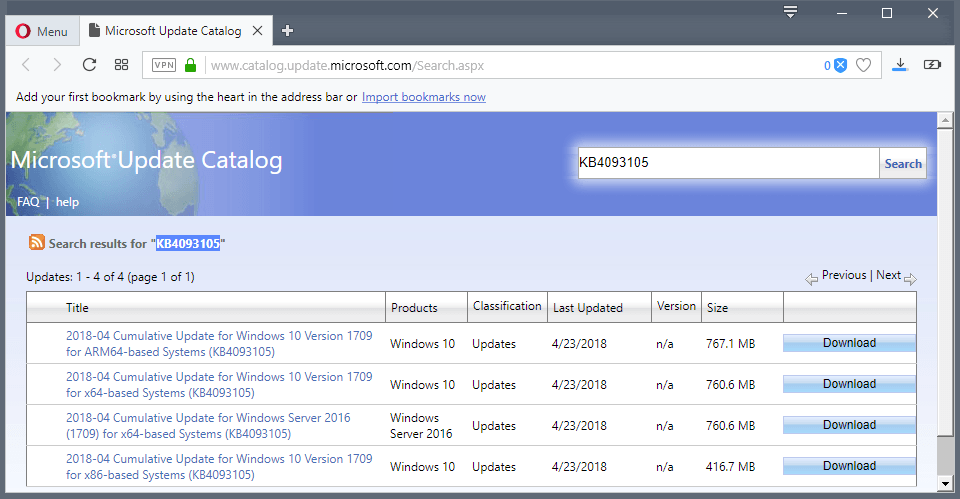Open a new tab with plus icon

pos(287,31)
